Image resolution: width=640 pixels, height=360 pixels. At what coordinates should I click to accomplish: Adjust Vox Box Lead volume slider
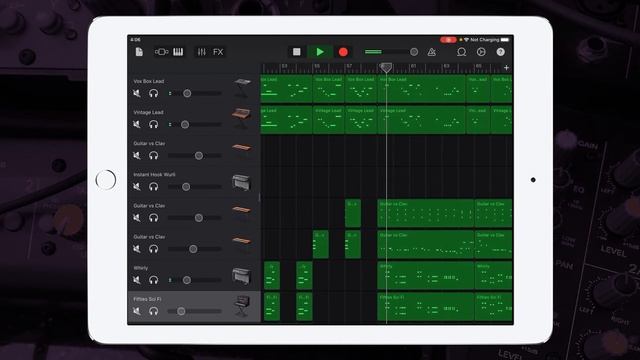pos(195,93)
